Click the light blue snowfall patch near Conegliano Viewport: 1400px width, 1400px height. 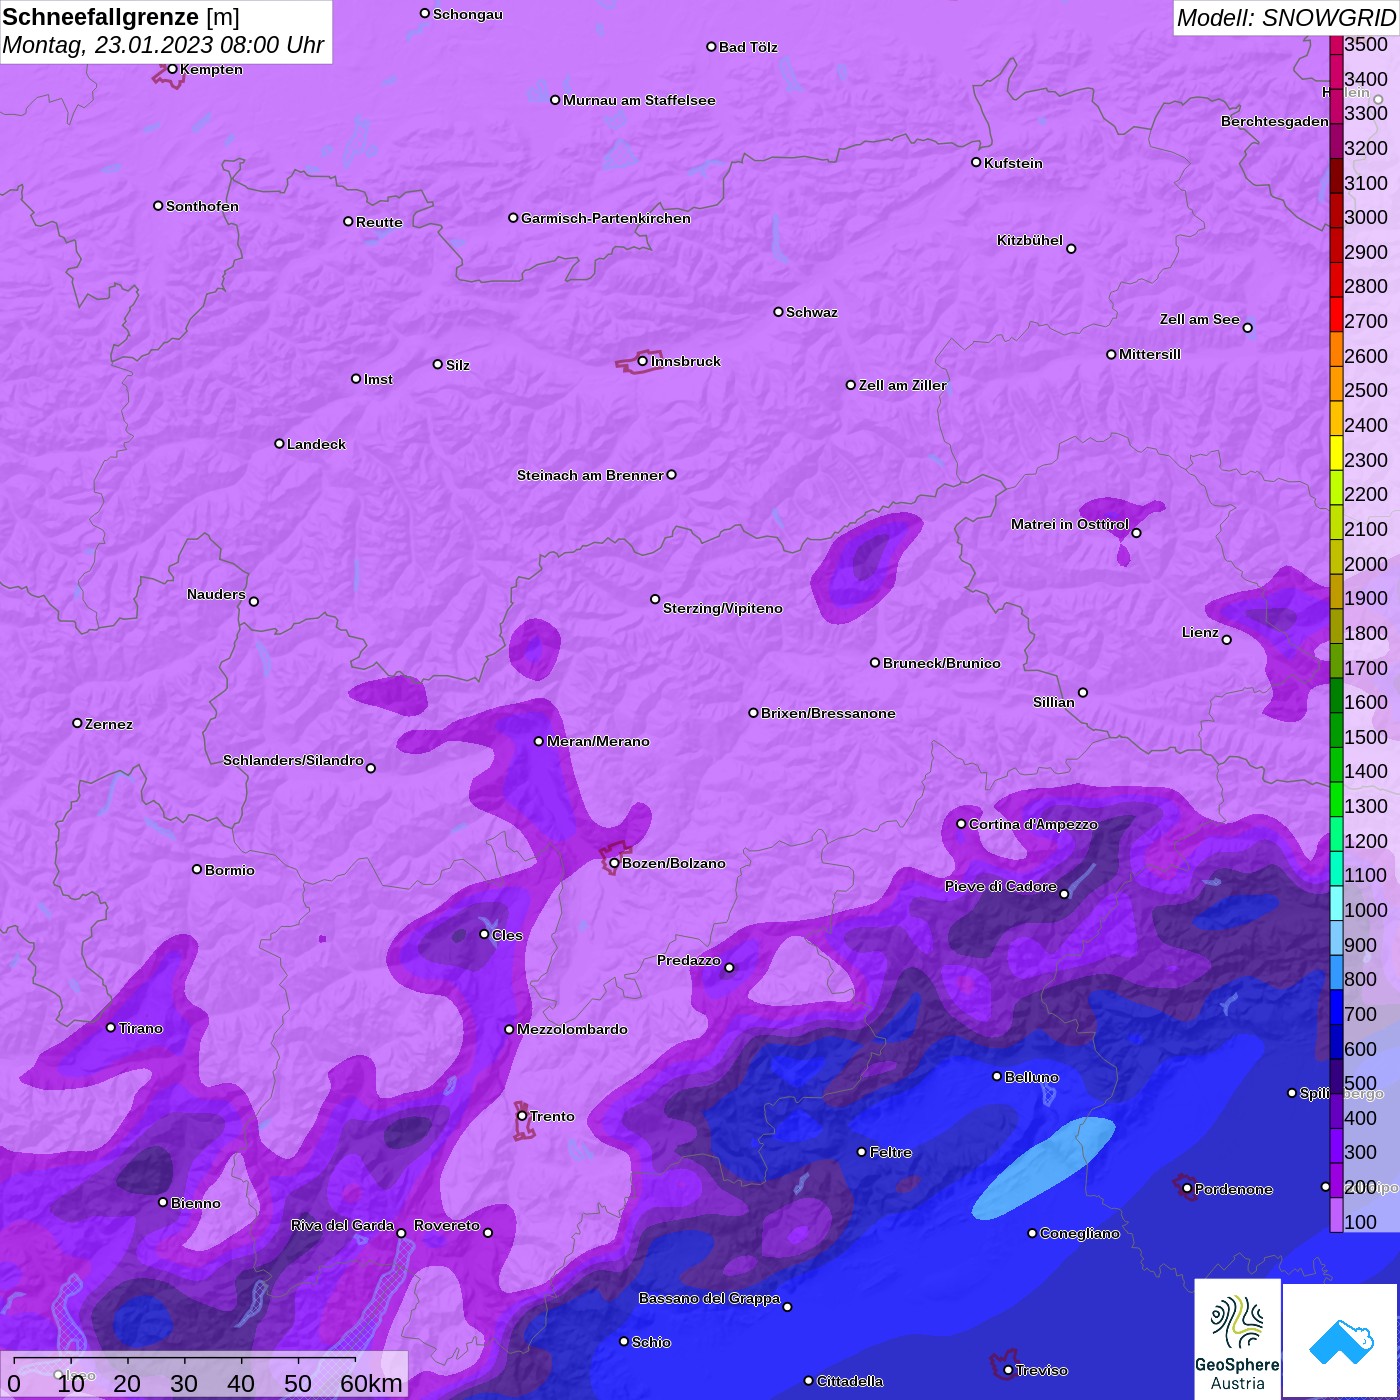tap(1044, 1168)
